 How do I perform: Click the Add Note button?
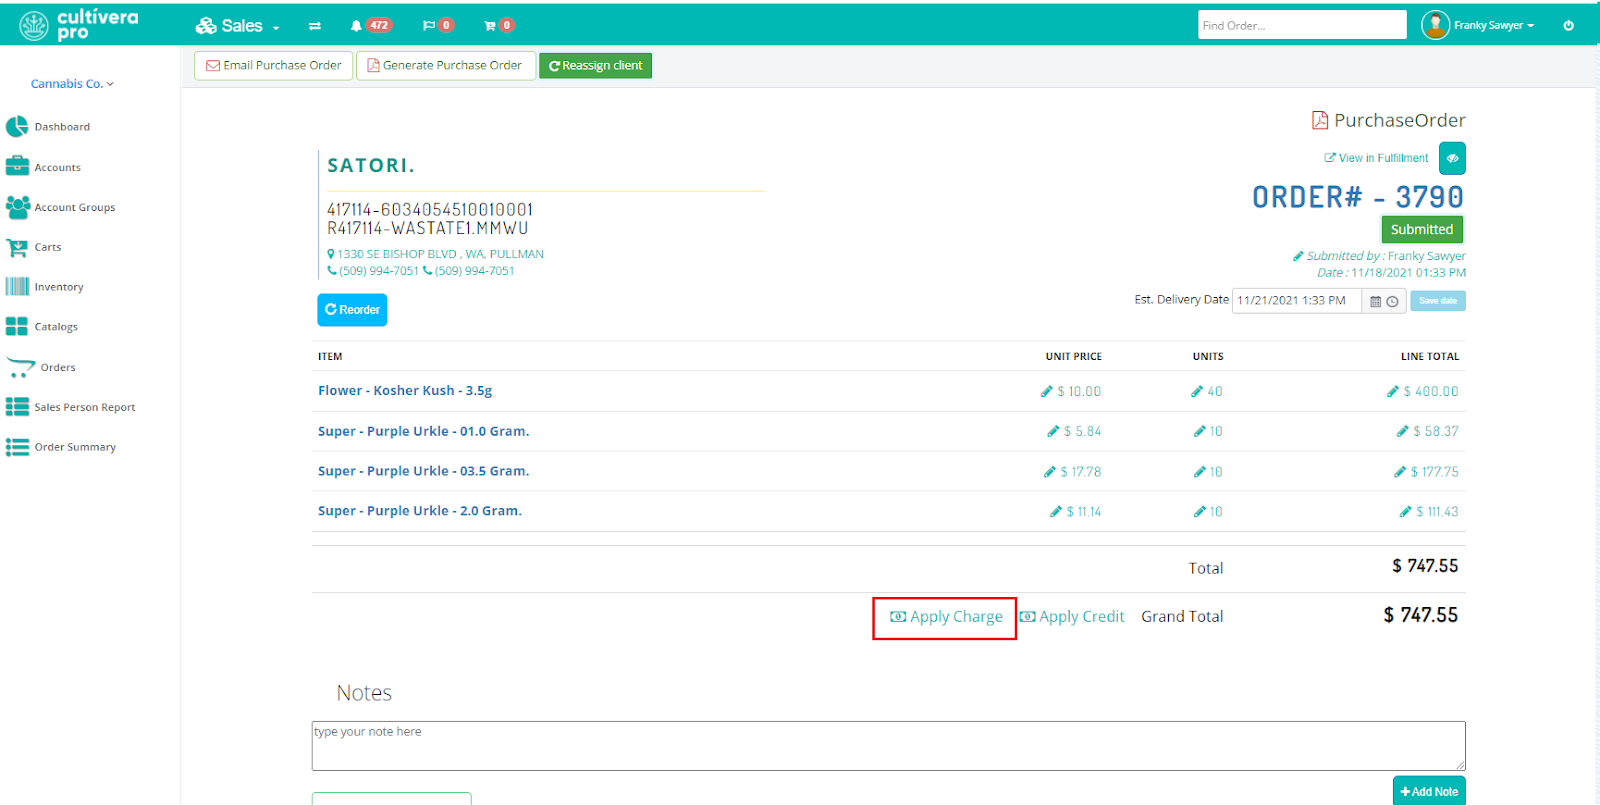(x=1429, y=791)
